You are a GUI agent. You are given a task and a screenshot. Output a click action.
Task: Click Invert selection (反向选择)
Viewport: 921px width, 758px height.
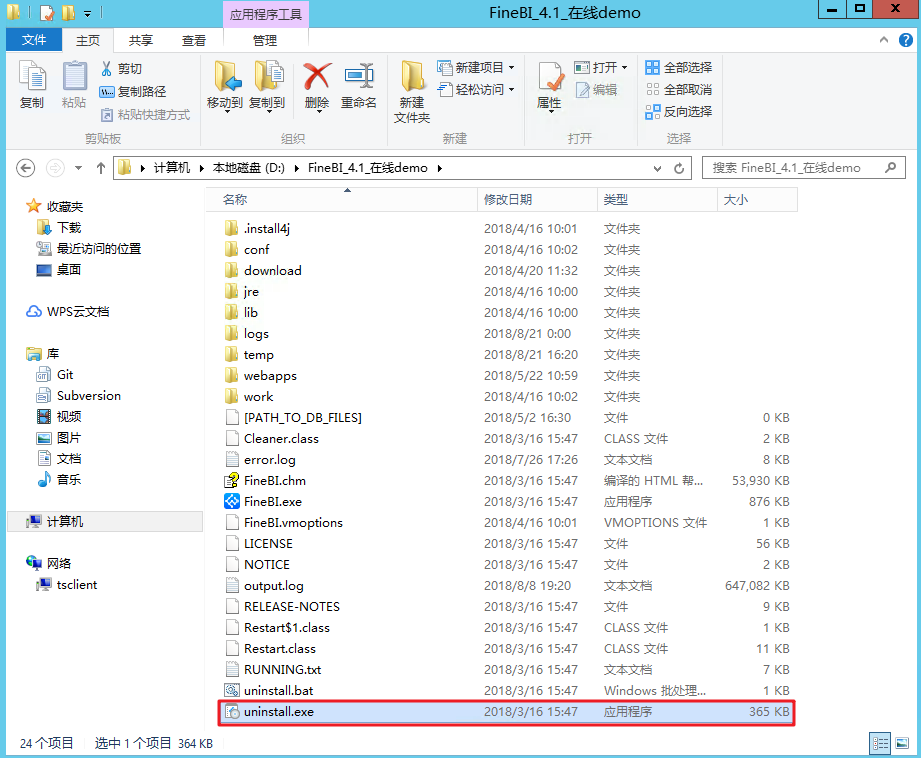coord(678,111)
